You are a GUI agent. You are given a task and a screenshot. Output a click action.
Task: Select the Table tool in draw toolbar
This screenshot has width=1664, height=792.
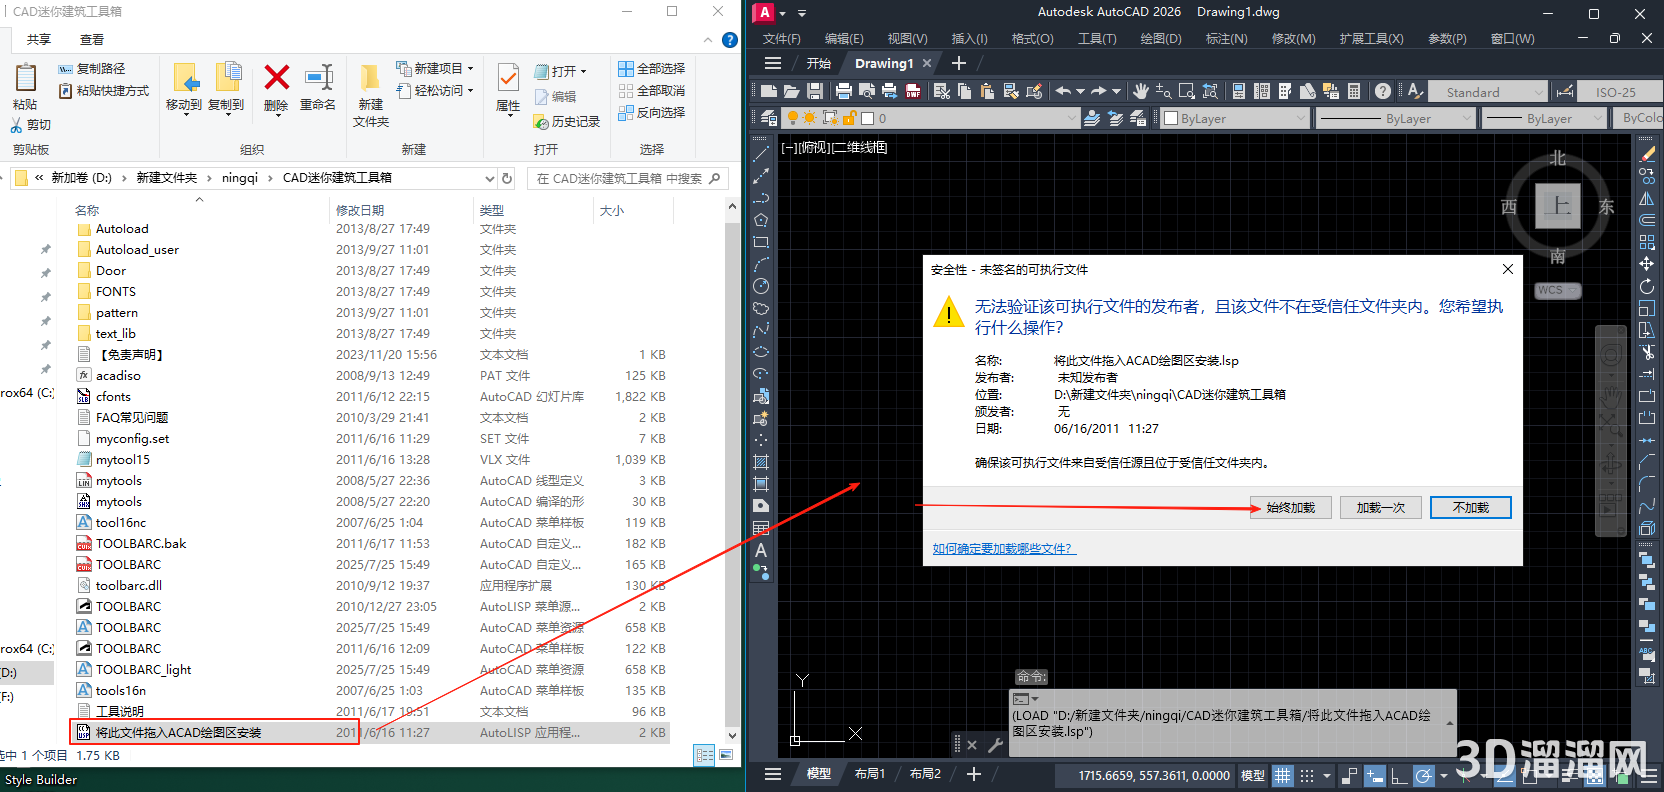pyautogui.click(x=761, y=528)
